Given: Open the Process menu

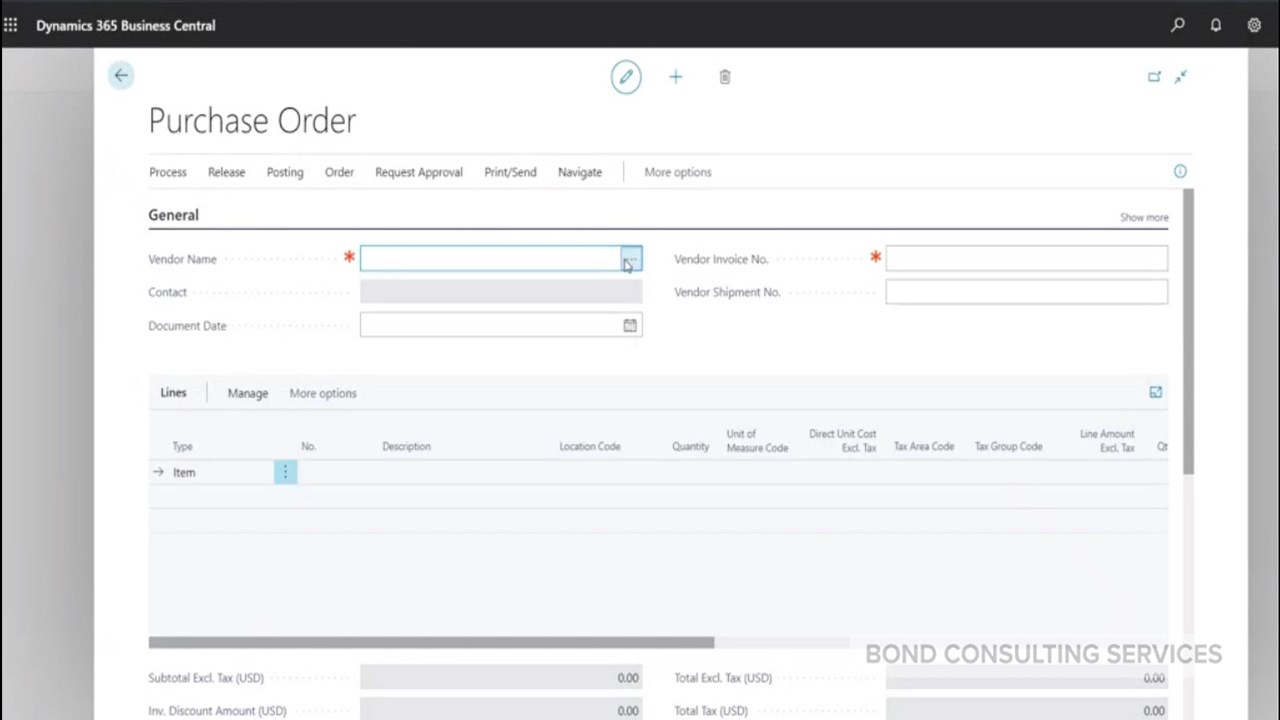Looking at the screenshot, I should [x=168, y=172].
